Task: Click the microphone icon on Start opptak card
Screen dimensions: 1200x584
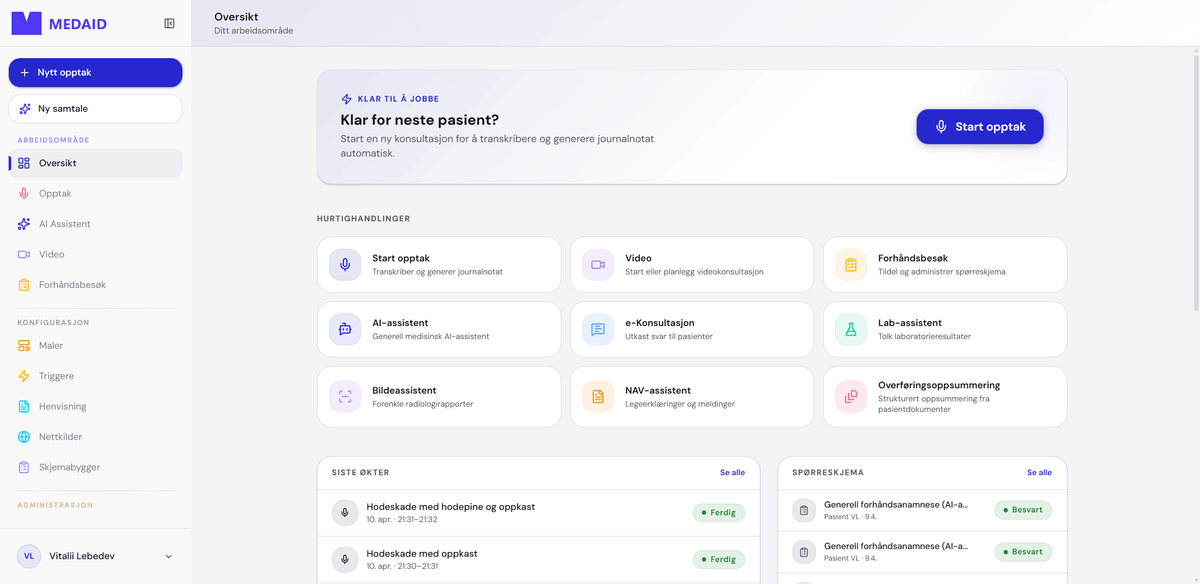Action: coord(345,265)
